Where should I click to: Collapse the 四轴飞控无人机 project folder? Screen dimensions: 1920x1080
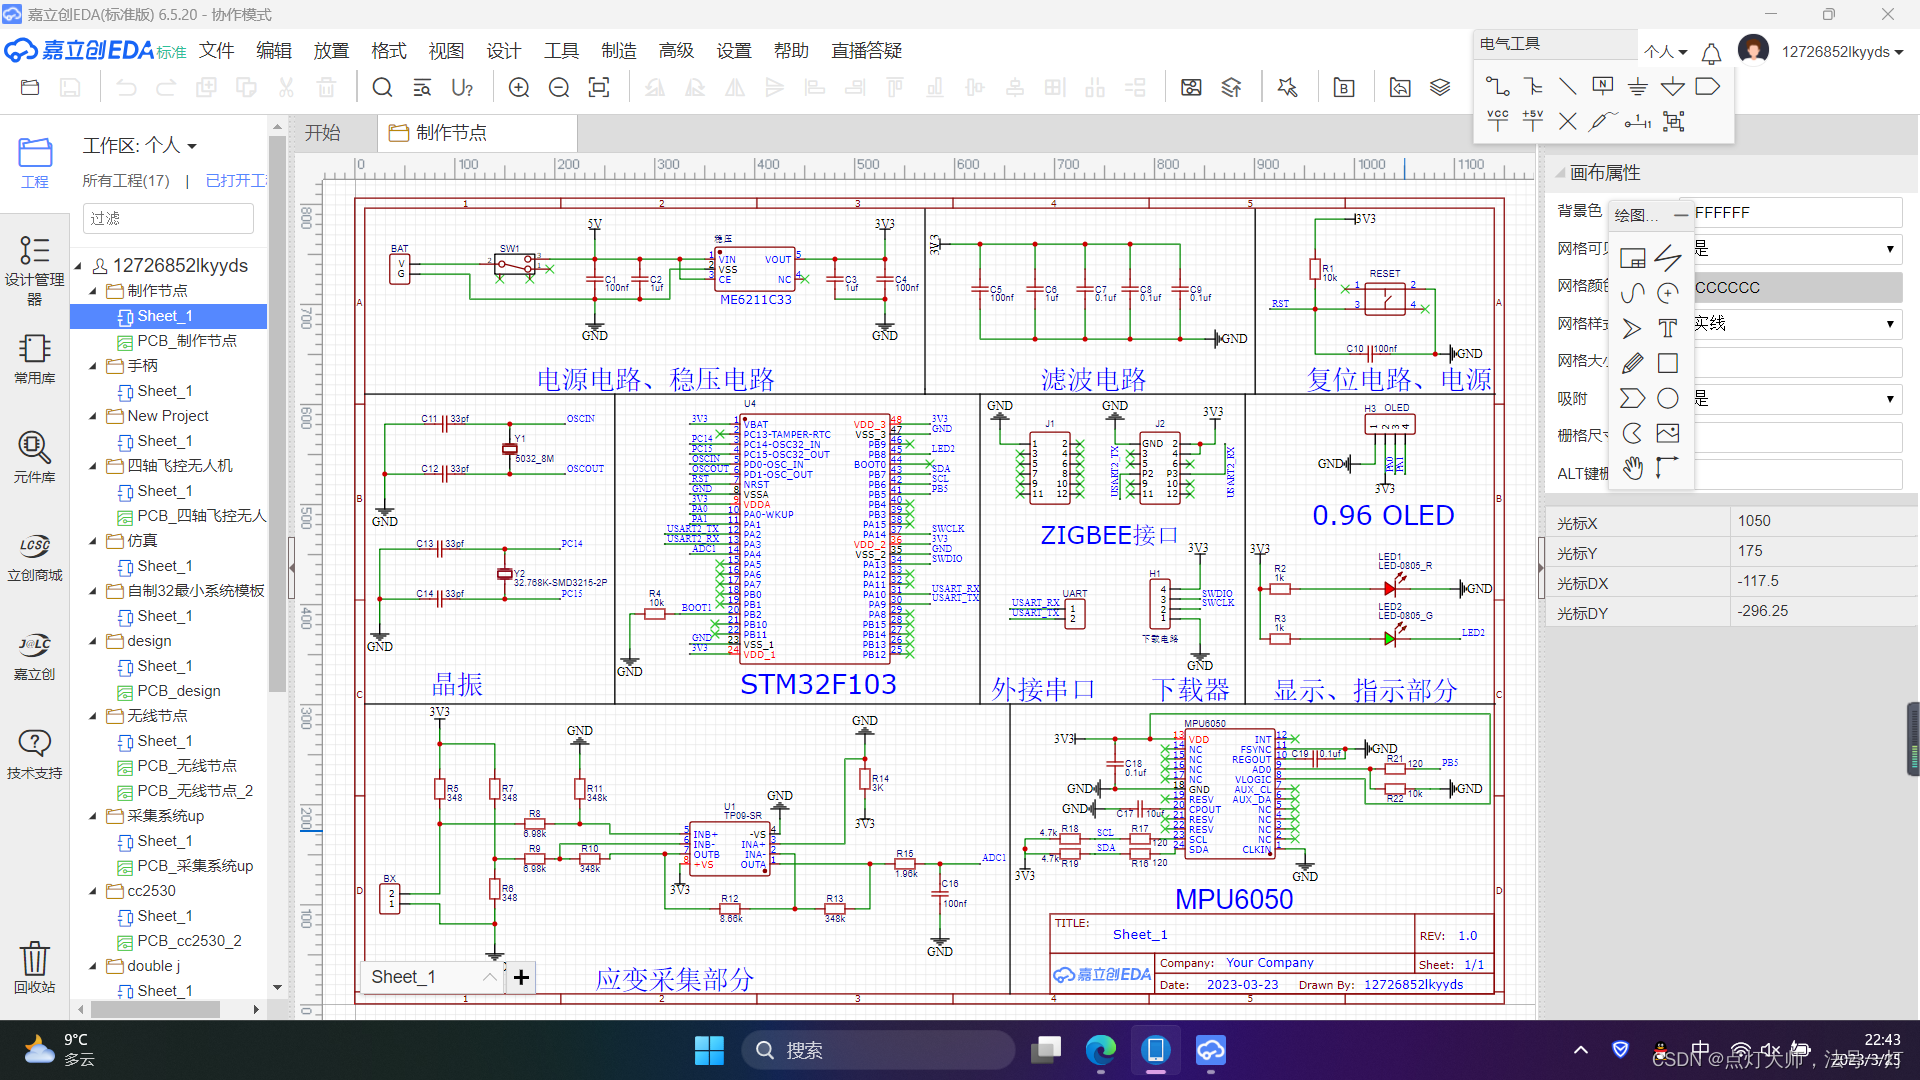(x=93, y=466)
